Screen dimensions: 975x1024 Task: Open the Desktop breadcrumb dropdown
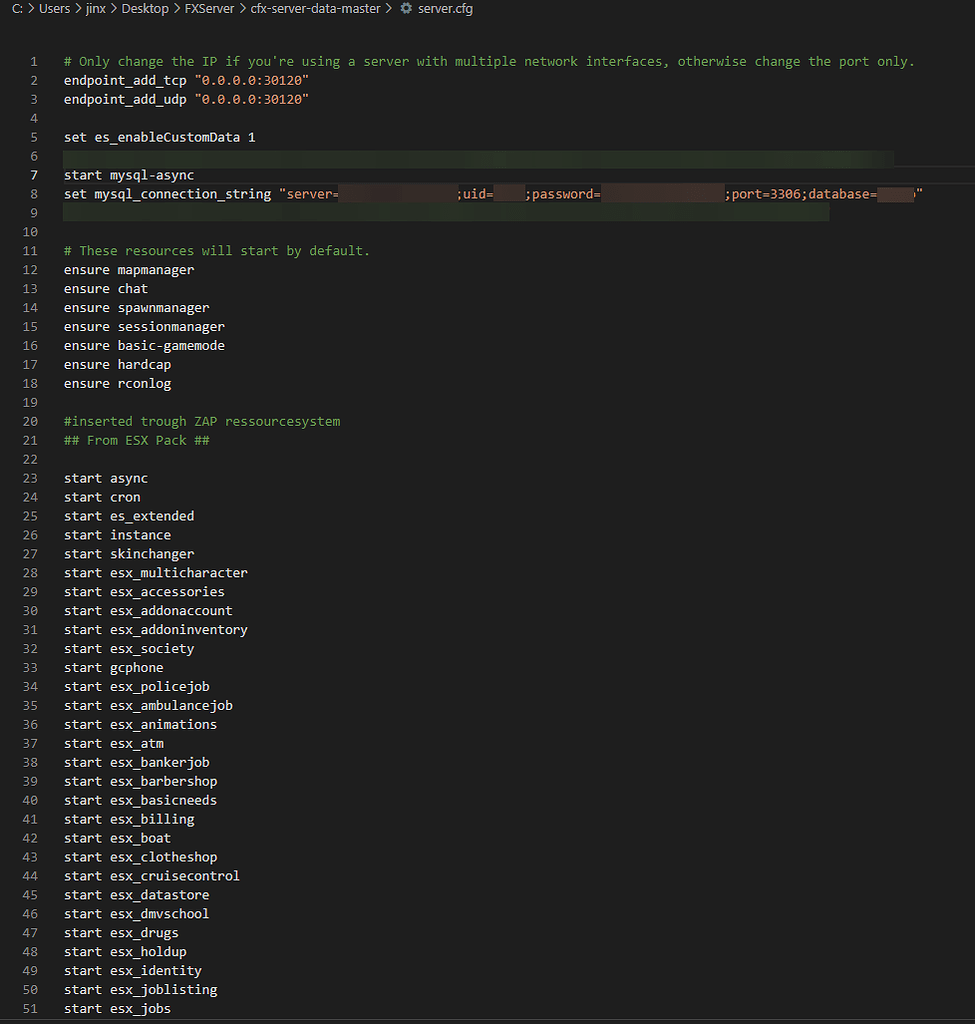[x=145, y=8]
